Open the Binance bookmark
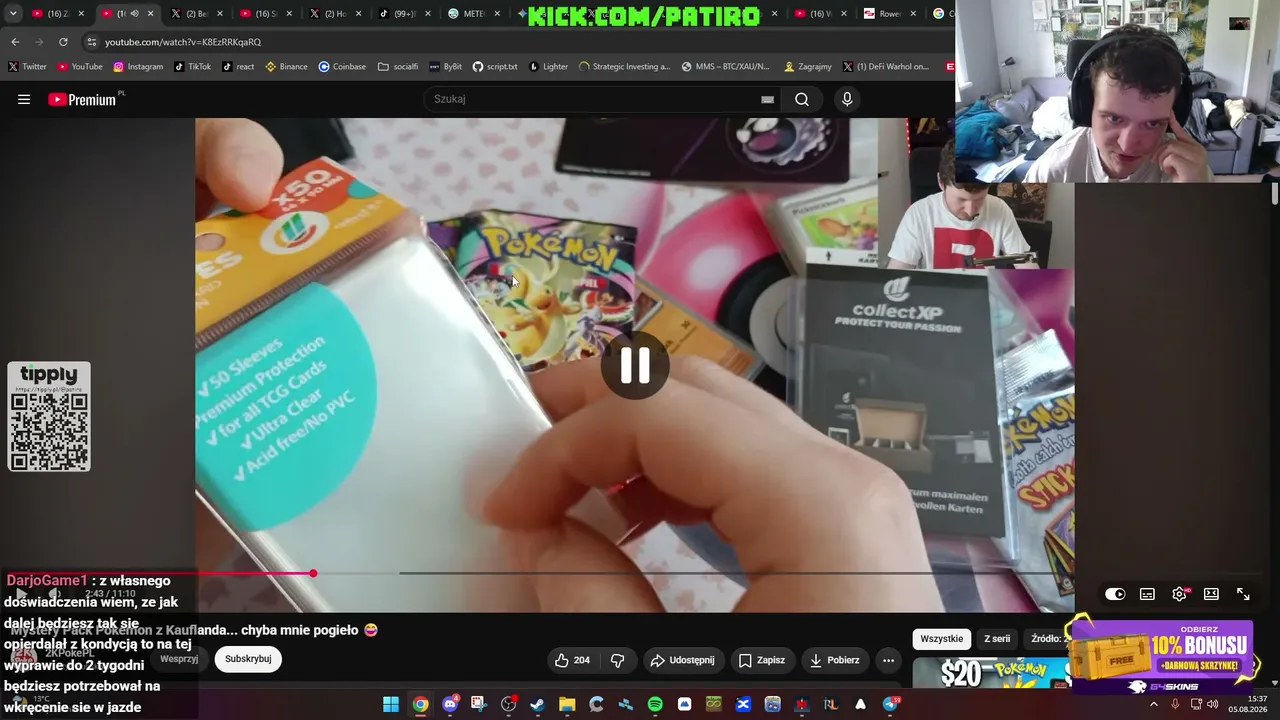This screenshot has height=720, width=1280. pyautogui.click(x=287, y=67)
